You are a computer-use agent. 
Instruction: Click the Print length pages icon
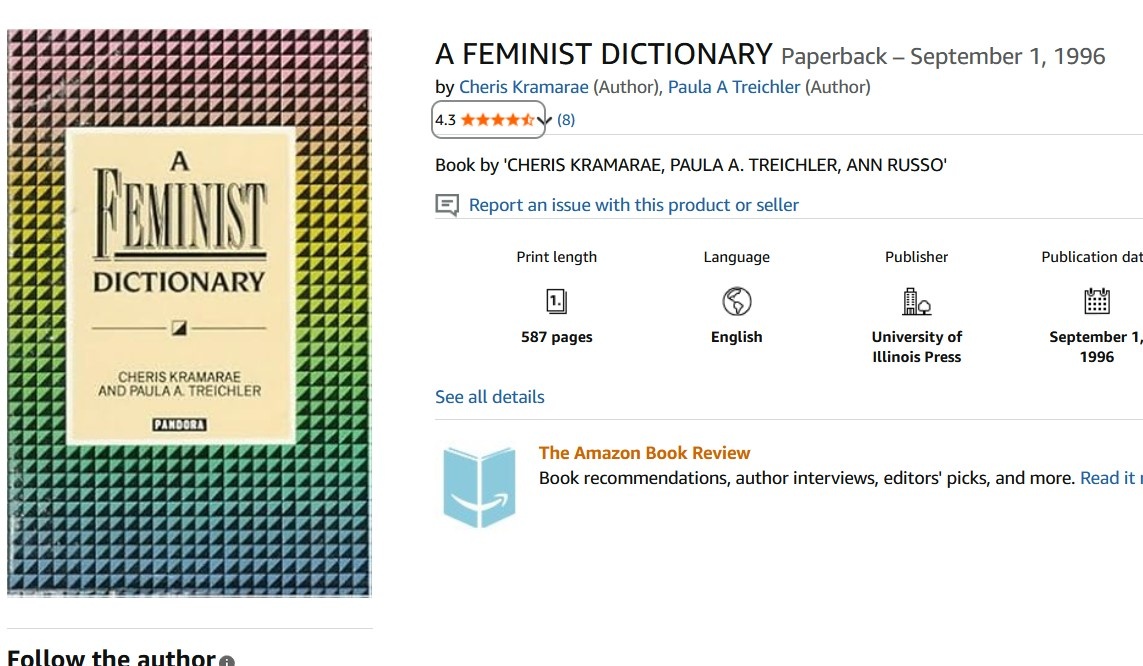pyautogui.click(x=557, y=300)
